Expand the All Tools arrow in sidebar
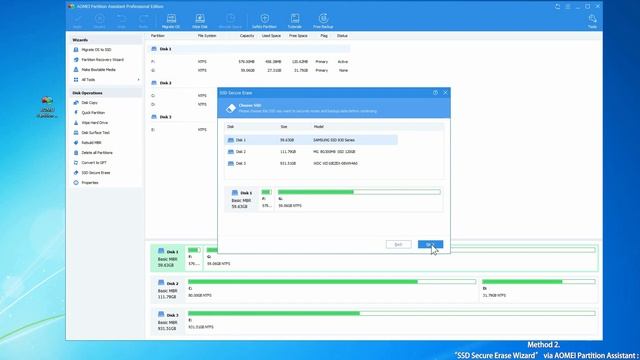 pos(138,80)
